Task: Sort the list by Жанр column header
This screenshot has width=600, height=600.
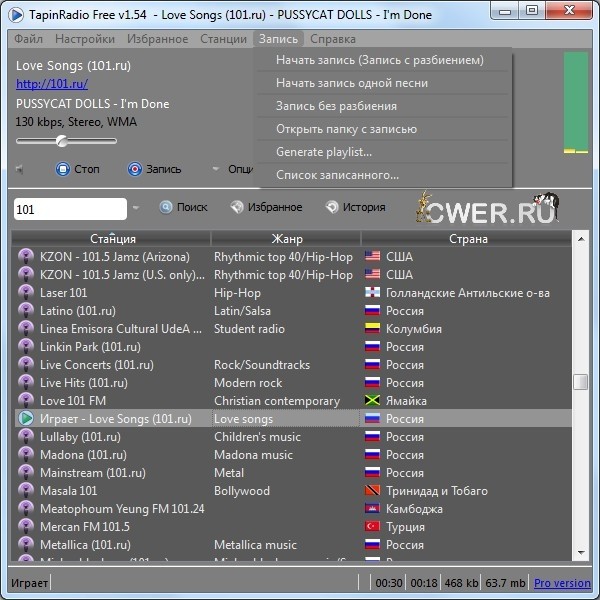Action: coord(286,239)
